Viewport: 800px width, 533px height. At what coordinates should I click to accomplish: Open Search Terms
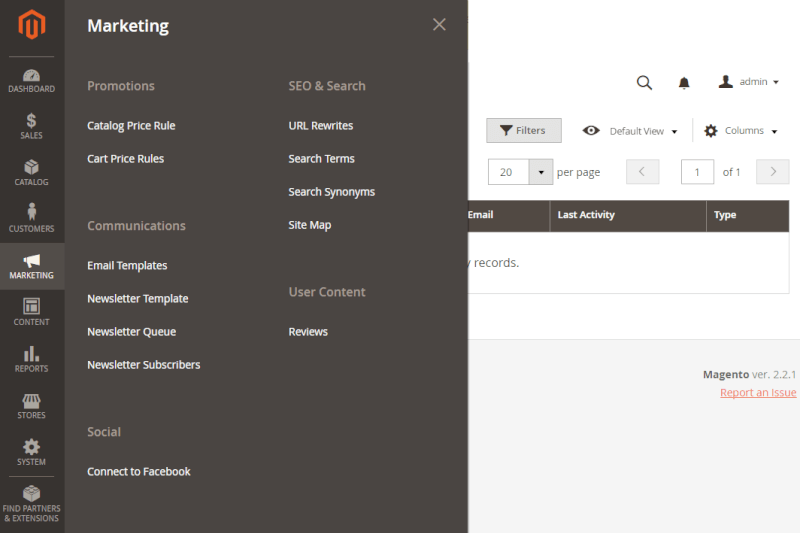point(321,159)
